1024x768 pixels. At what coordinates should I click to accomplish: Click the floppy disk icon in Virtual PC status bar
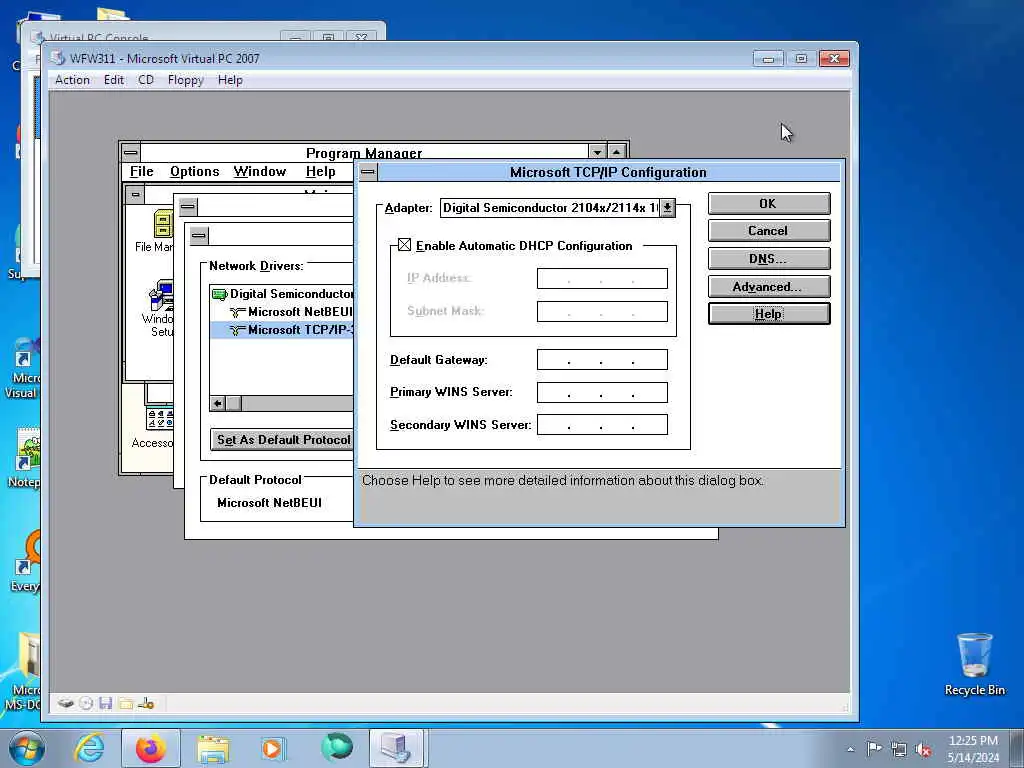pos(106,703)
